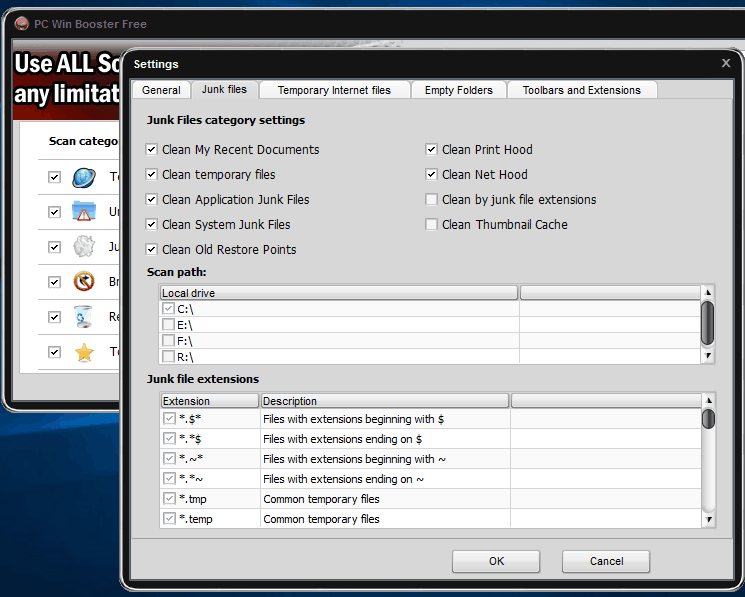The width and height of the screenshot is (745, 597).
Task: Toggle the *.tmp extension checkbox
Action: 169,498
